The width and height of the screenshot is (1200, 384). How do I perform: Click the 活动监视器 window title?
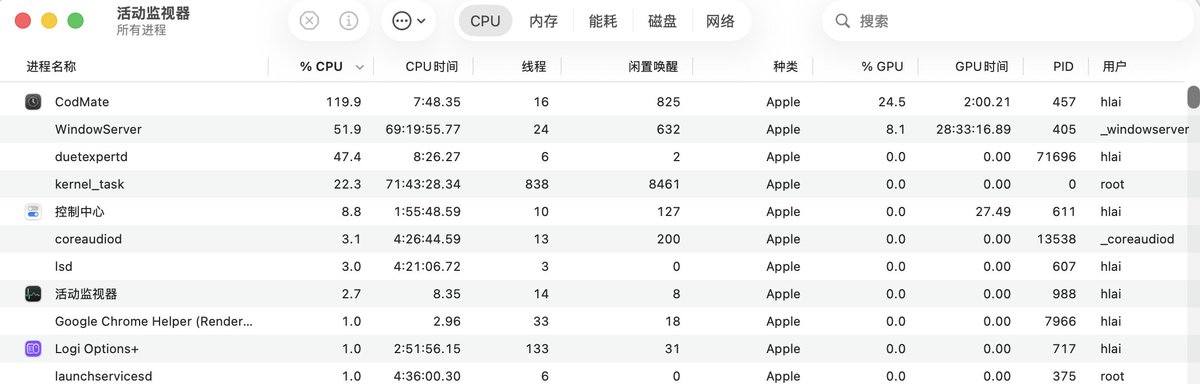pyautogui.click(x=153, y=13)
